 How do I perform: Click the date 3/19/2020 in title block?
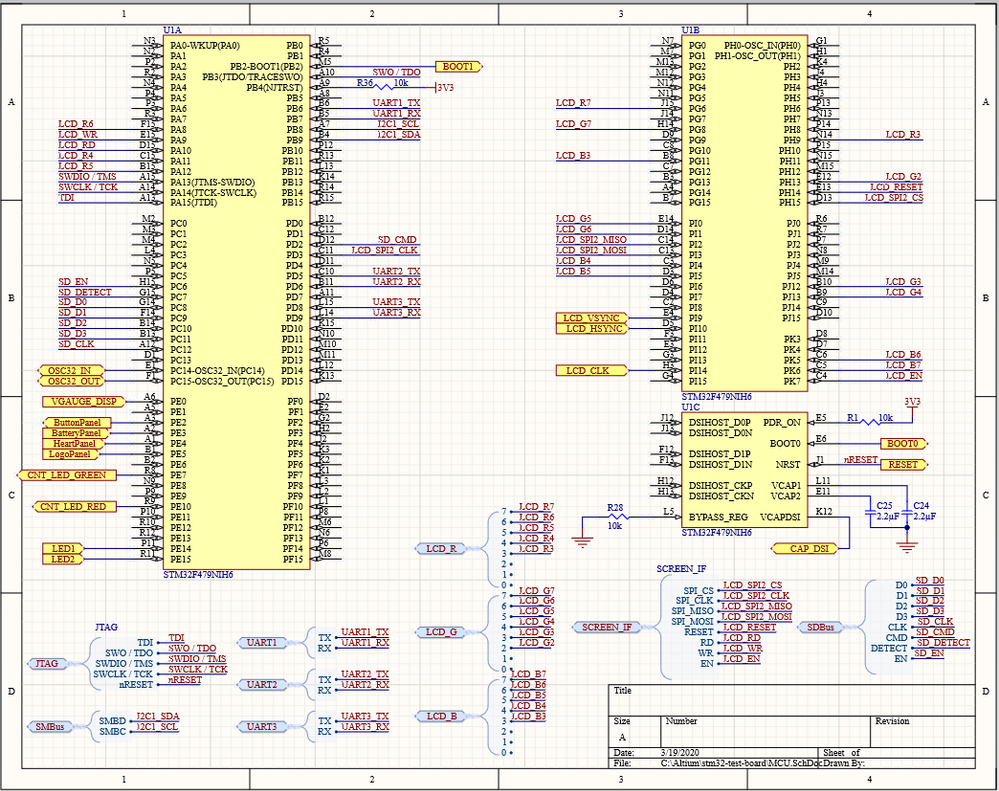click(679, 753)
